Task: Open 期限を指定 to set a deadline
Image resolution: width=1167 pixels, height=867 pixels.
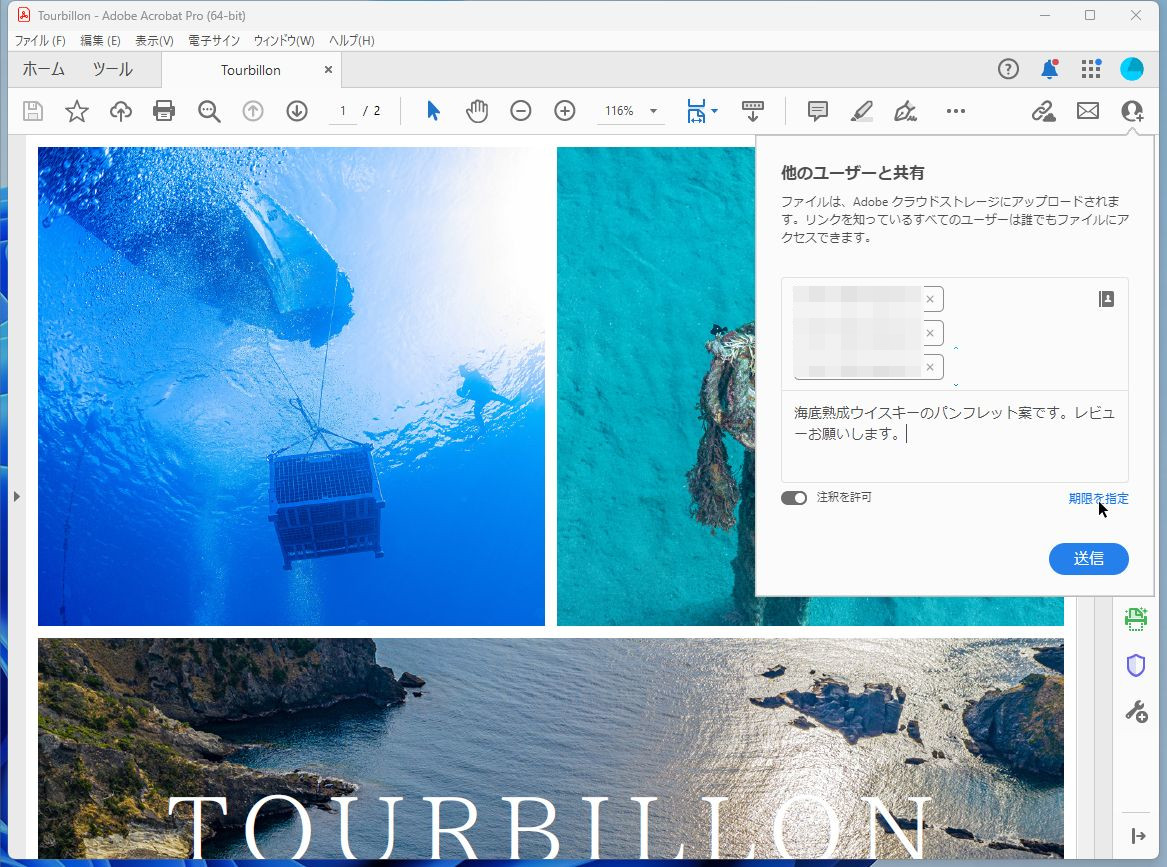Action: pyautogui.click(x=1098, y=498)
